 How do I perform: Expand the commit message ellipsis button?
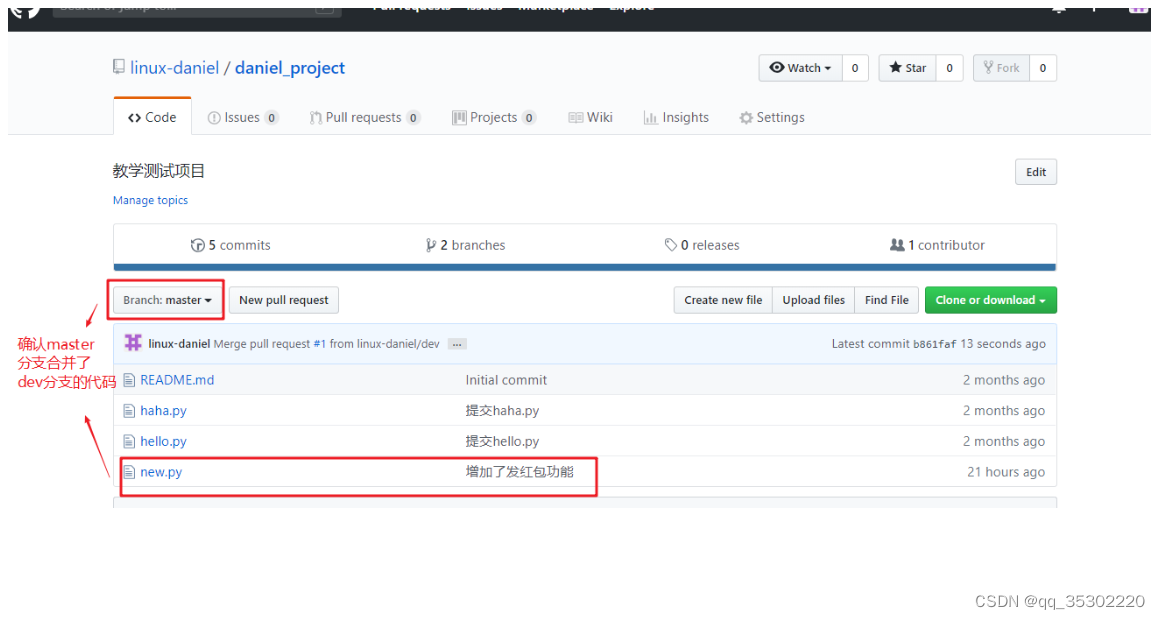[x=457, y=344]
